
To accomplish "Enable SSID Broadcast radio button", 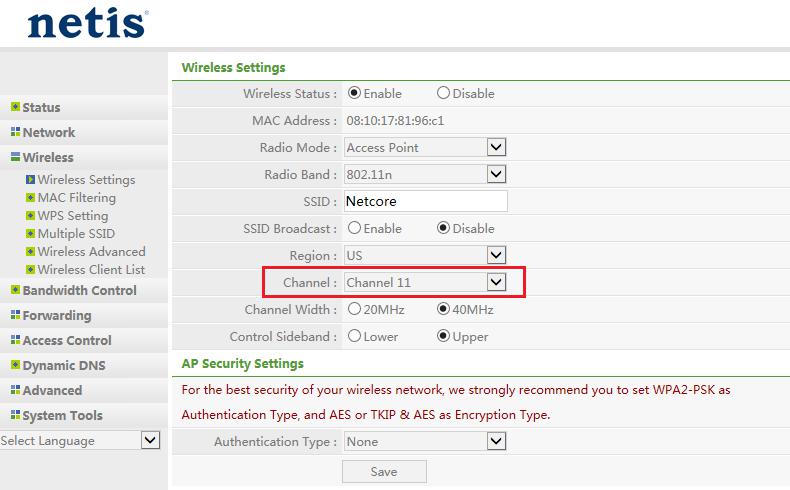I will [354, 228].
